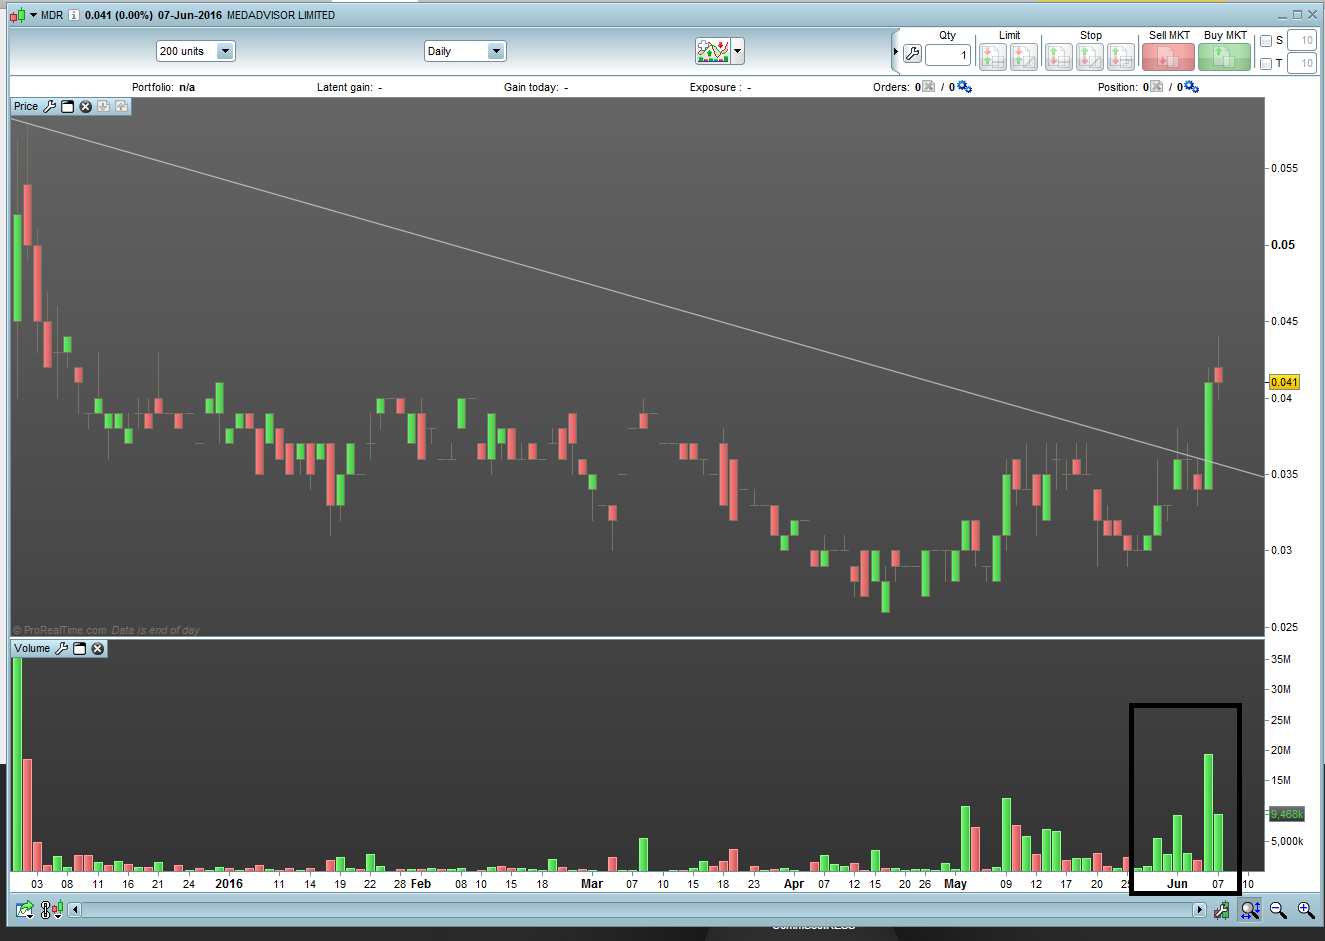Click the Gain today label
Viewport: 1325px width, 941px height.
click(531, 87)
